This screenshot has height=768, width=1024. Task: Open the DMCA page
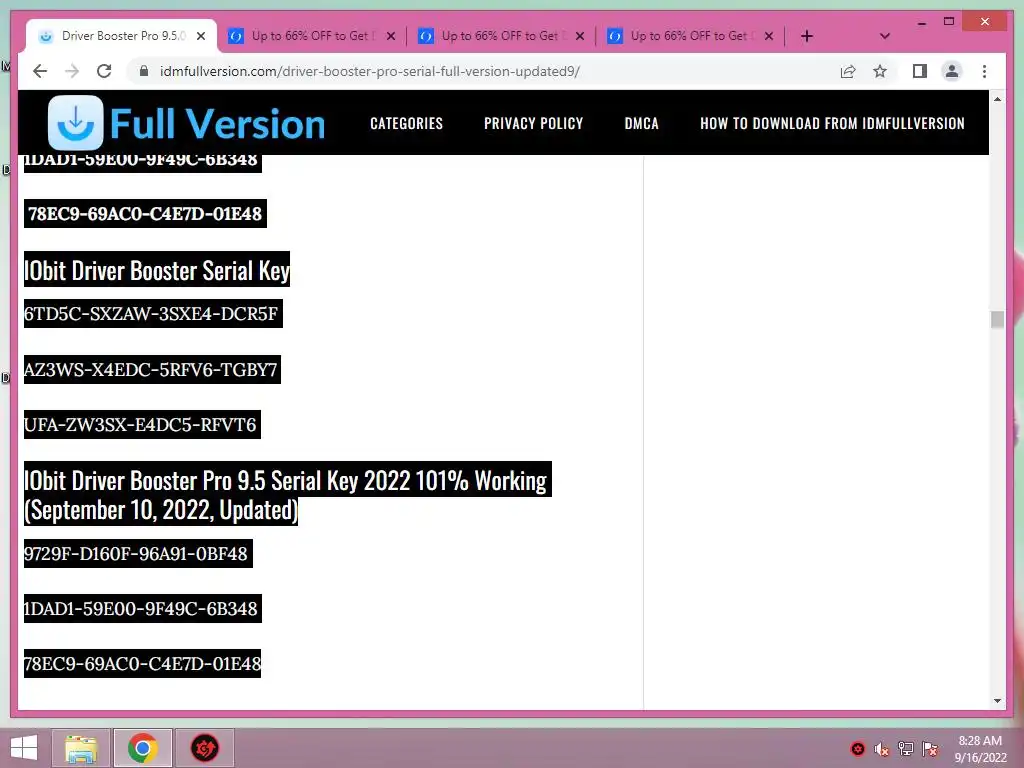click(x=641, y=123)
